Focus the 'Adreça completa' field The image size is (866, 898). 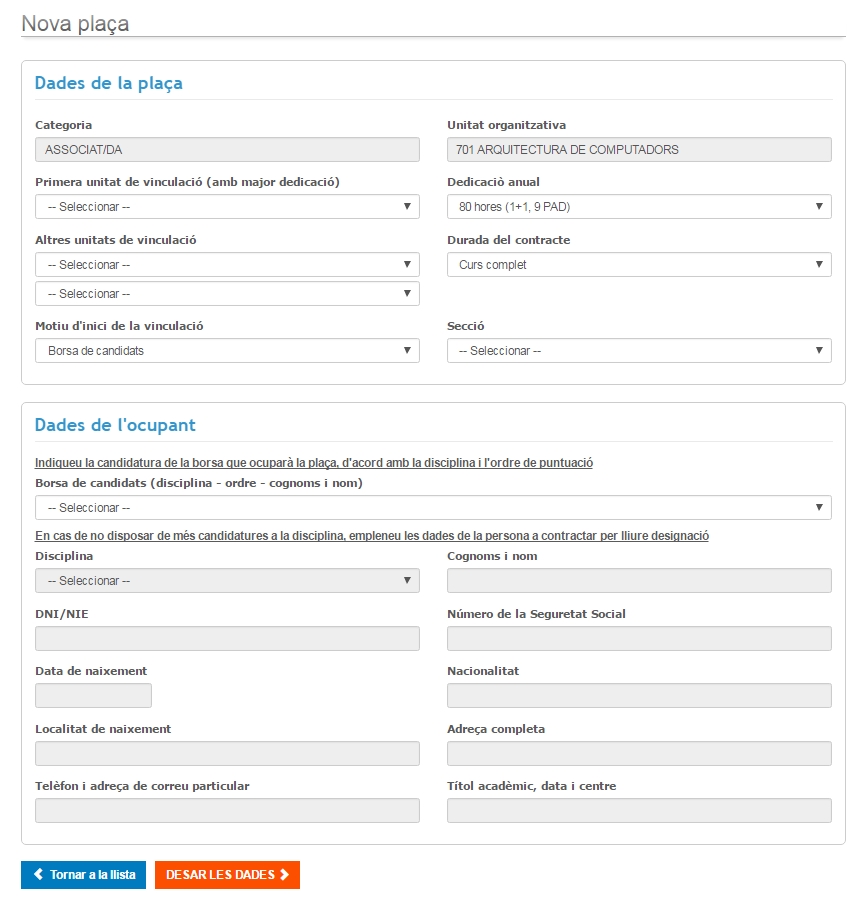click(x=639, y=754)
